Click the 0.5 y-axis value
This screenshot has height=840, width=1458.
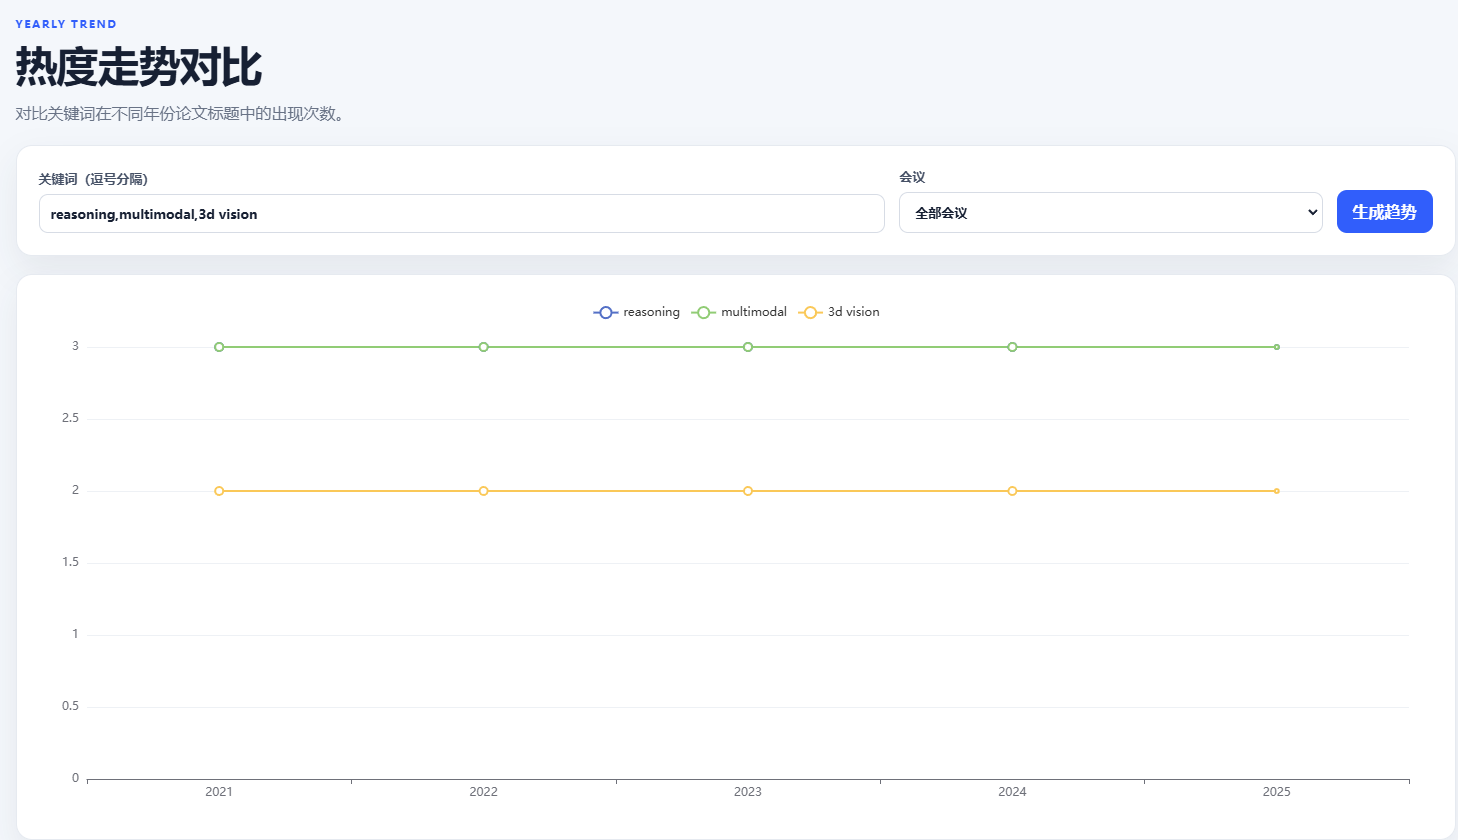click(70, 706)
